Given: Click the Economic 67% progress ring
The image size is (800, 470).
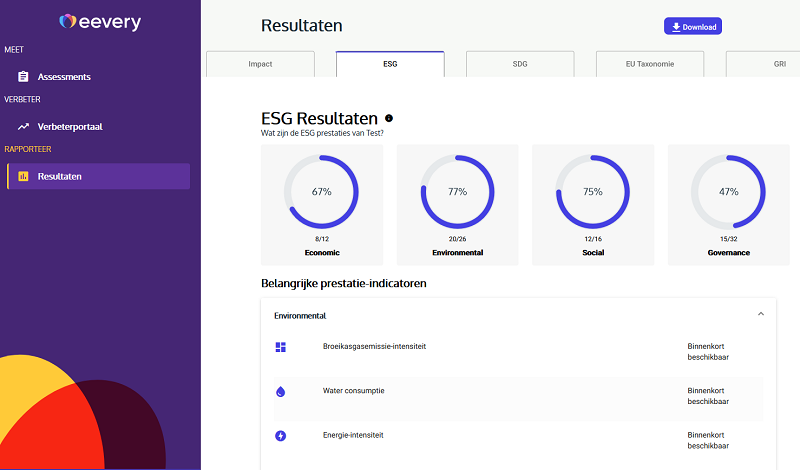Looking at the screenshot, I should pos(321,191).
